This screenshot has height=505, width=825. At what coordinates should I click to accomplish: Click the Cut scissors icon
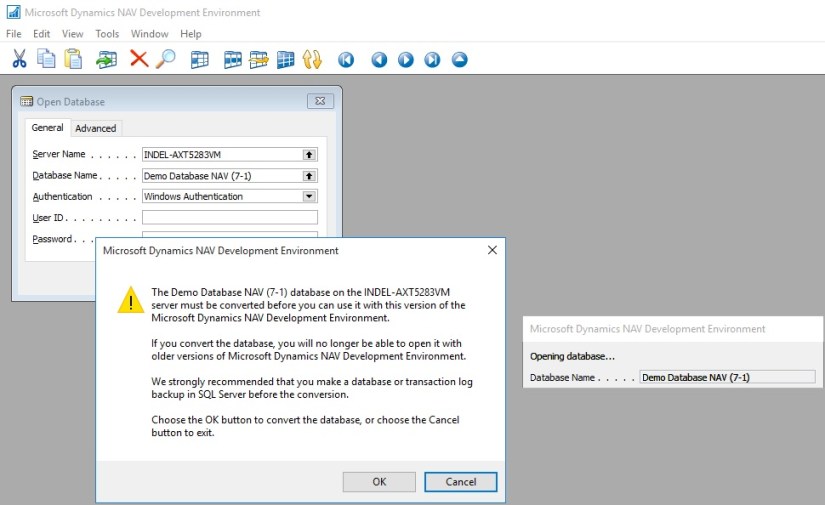click(19, 59)
